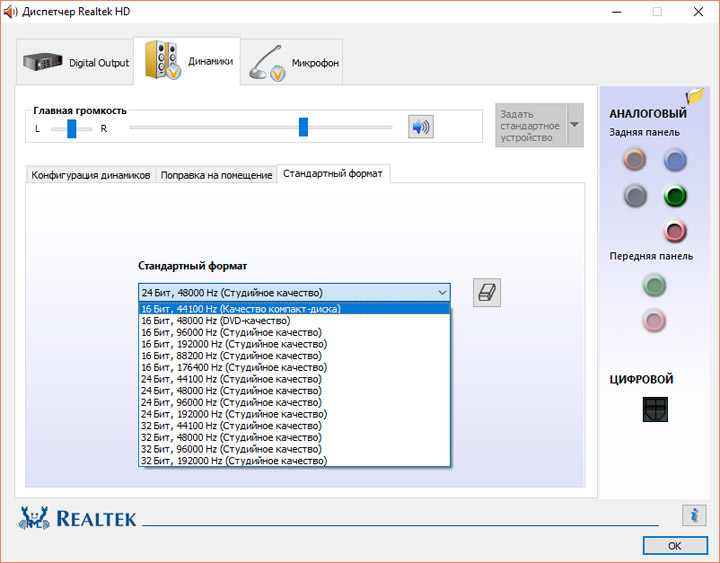Image resolution: width=720 pixels, height=563 pixels.
Task: Click the speaker icon in the title bar
Action: tap(10, 11)
